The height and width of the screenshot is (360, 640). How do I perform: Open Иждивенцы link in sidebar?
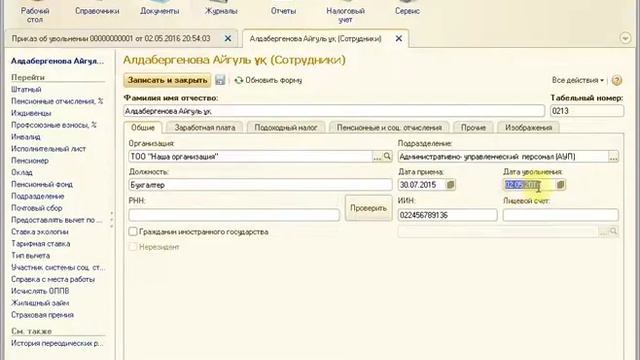[31, 113]
